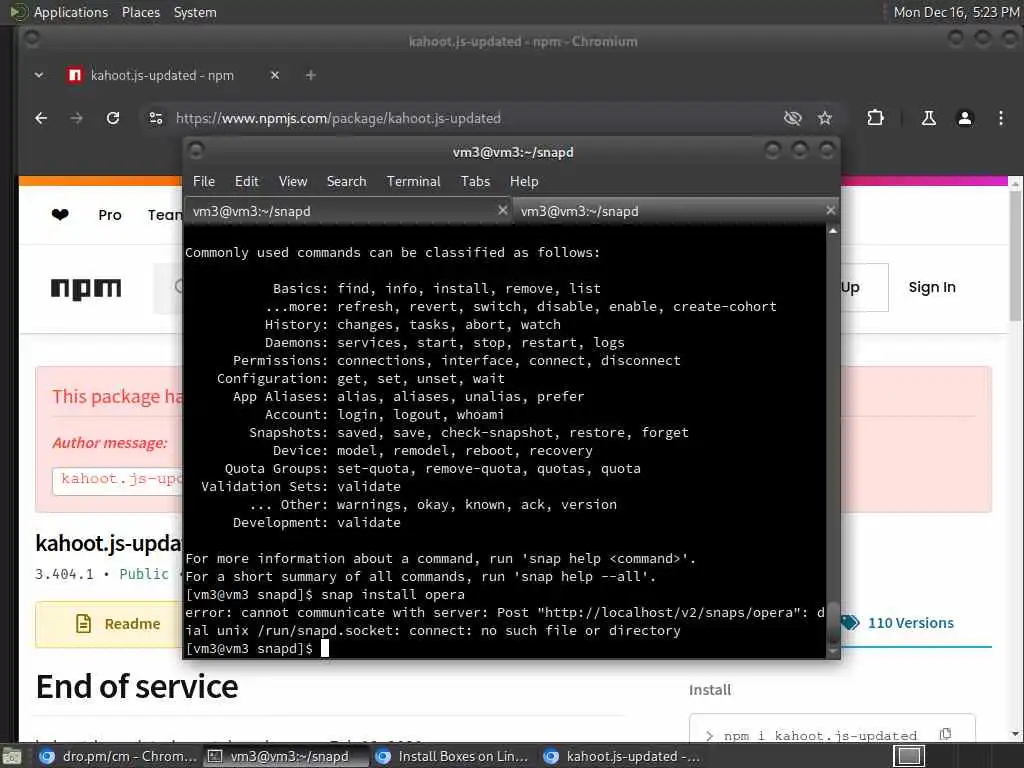Screen dimensions: 1024x768
Task: Reload the npm page
Action: point(113,118)
